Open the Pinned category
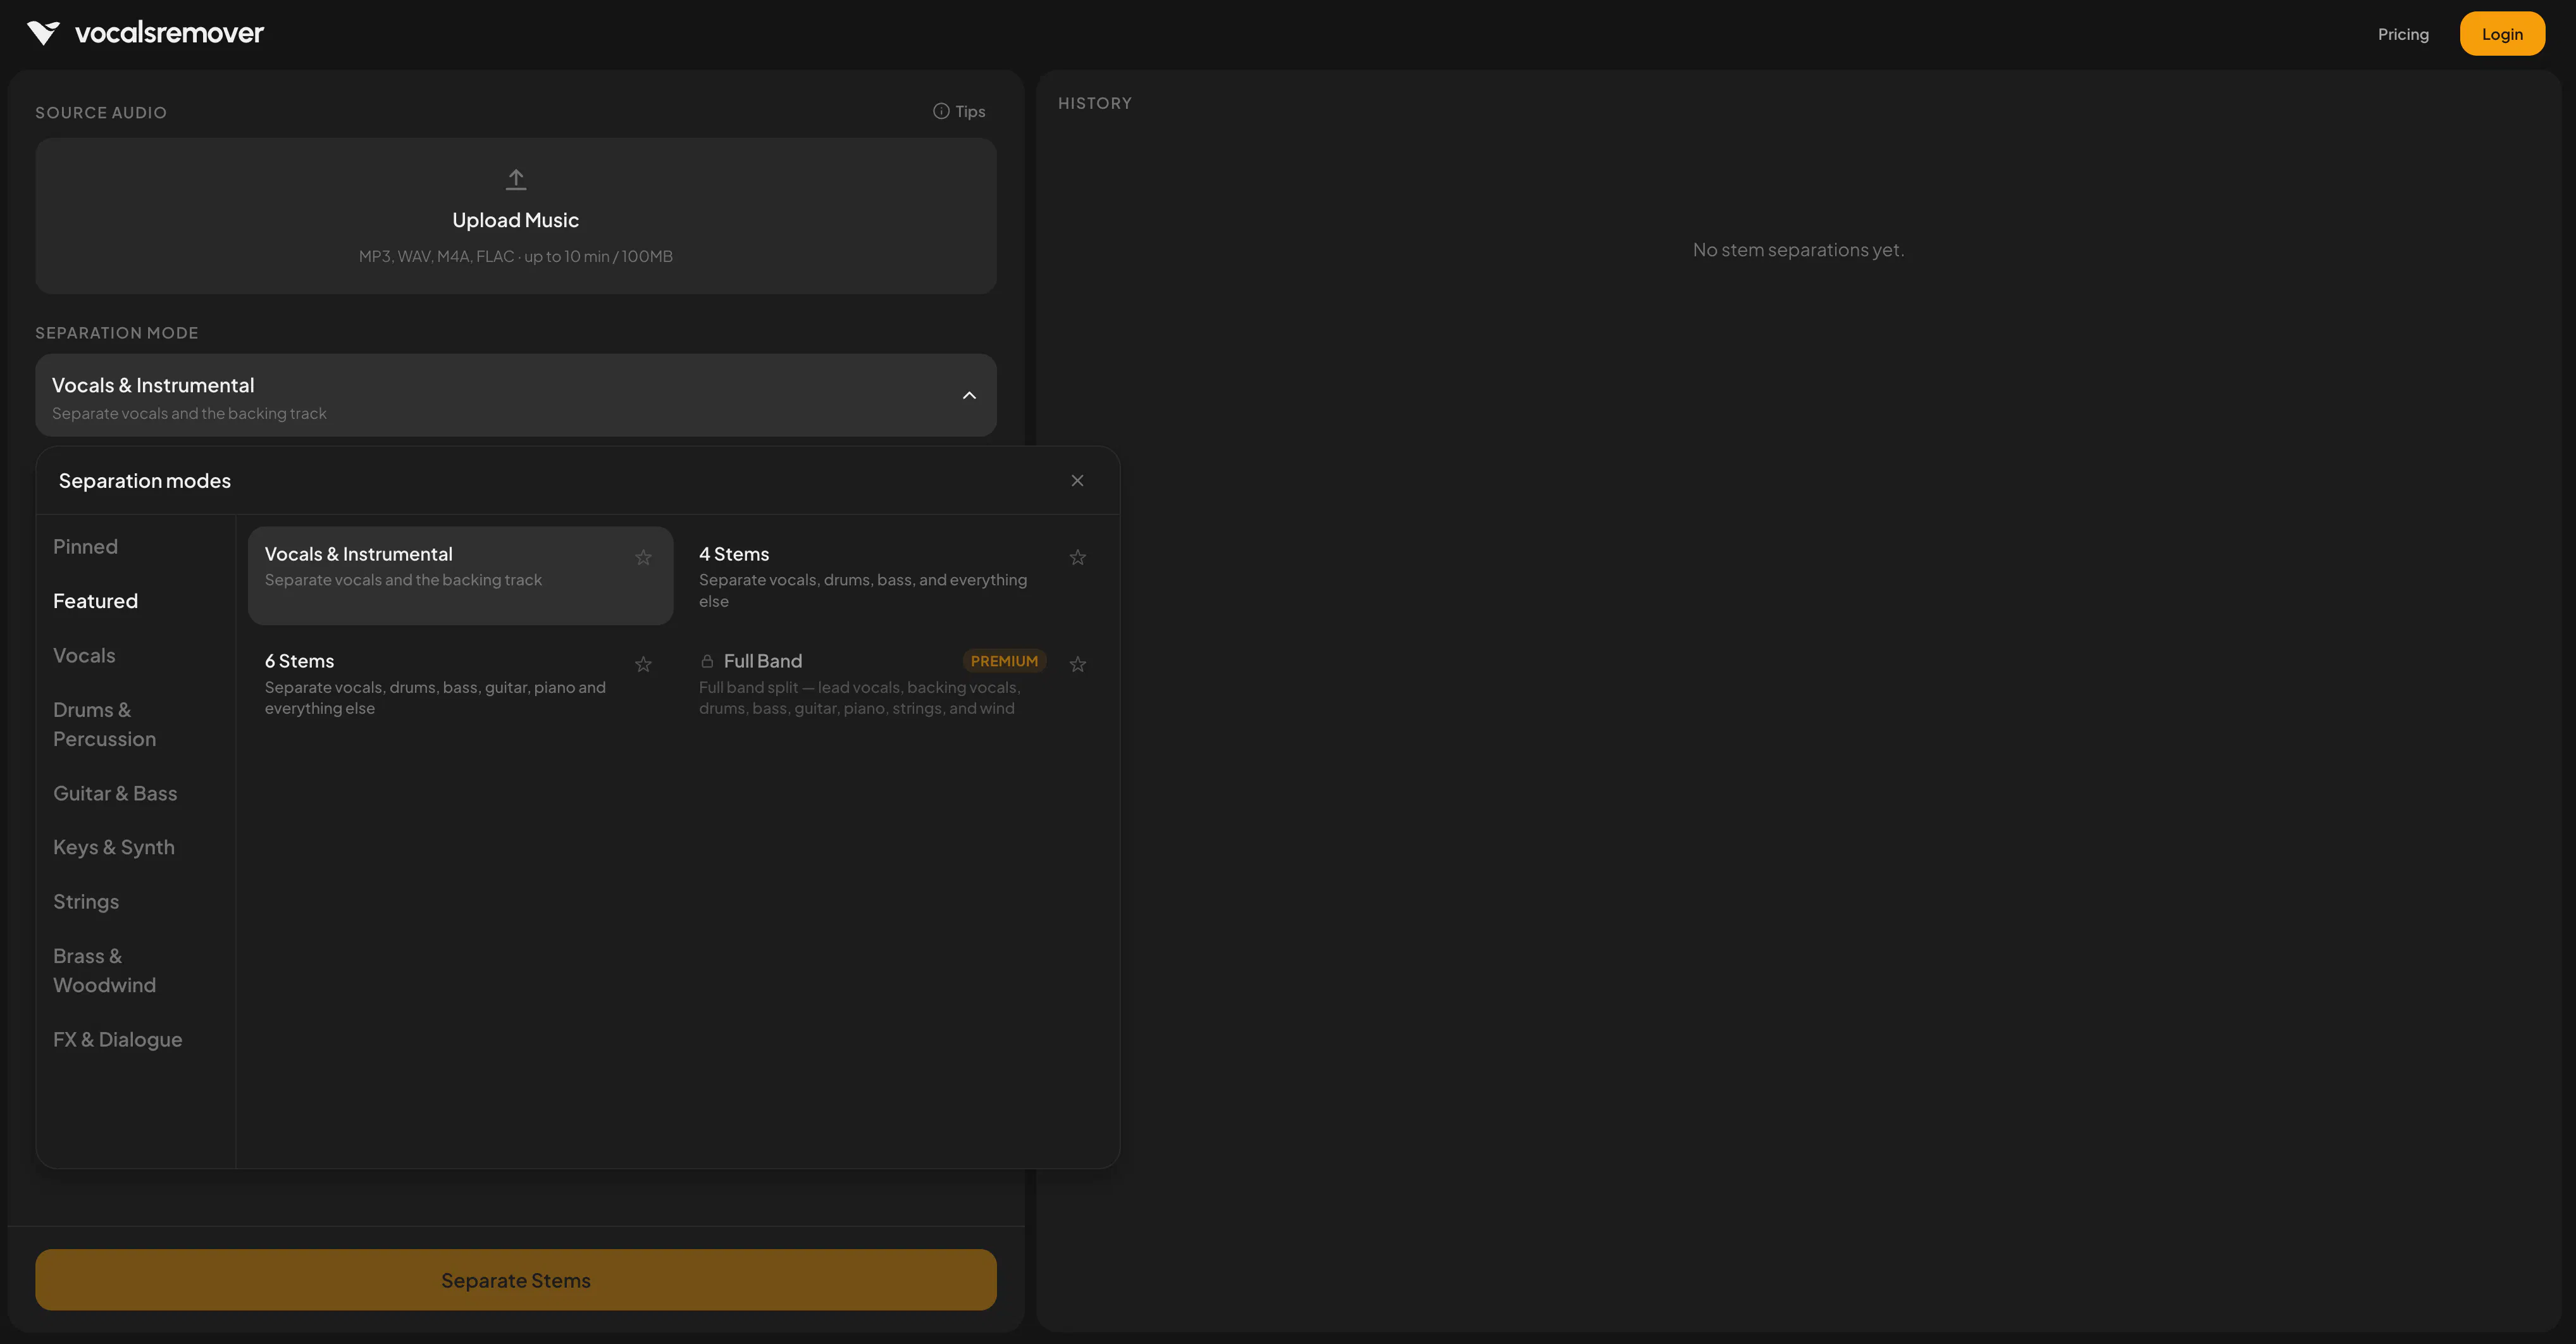 85,547
